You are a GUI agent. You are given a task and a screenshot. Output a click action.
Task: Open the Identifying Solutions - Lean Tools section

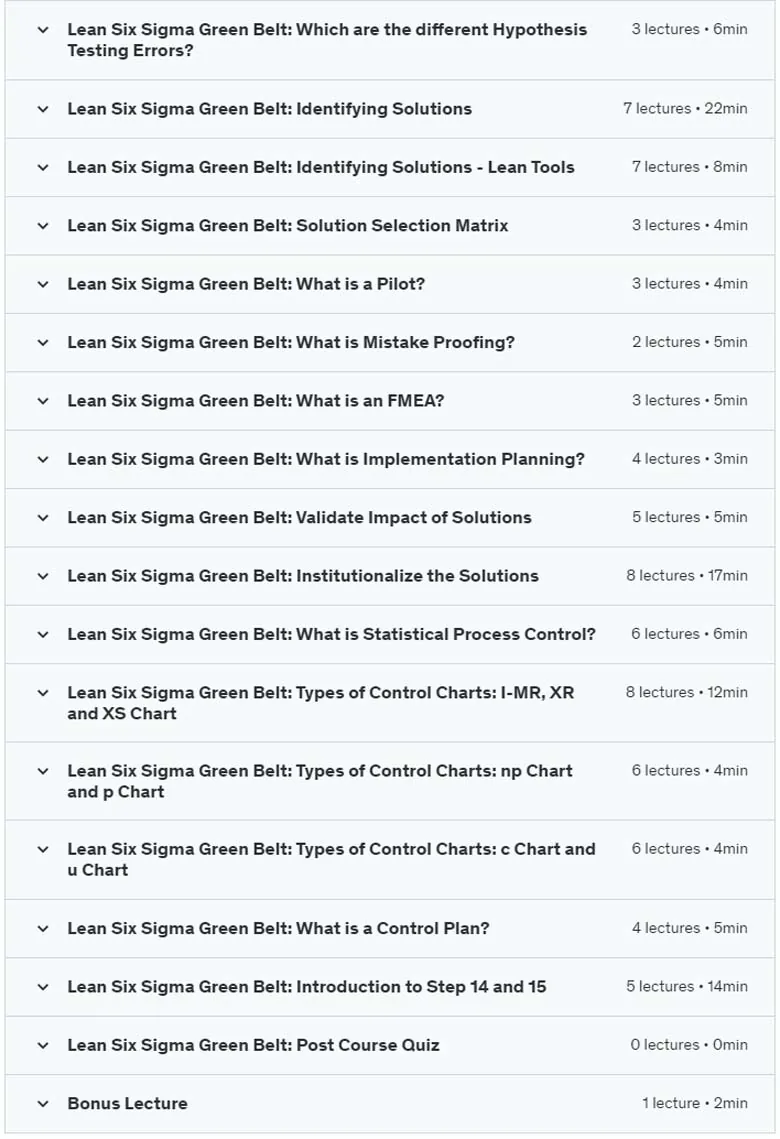pos(390,167)
